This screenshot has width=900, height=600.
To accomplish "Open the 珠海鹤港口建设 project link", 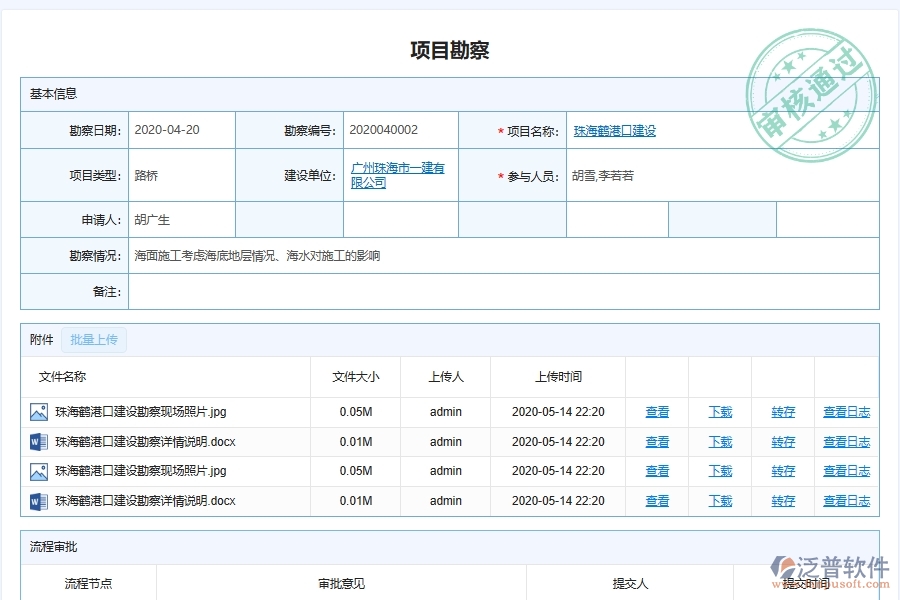I will [615, 129].
